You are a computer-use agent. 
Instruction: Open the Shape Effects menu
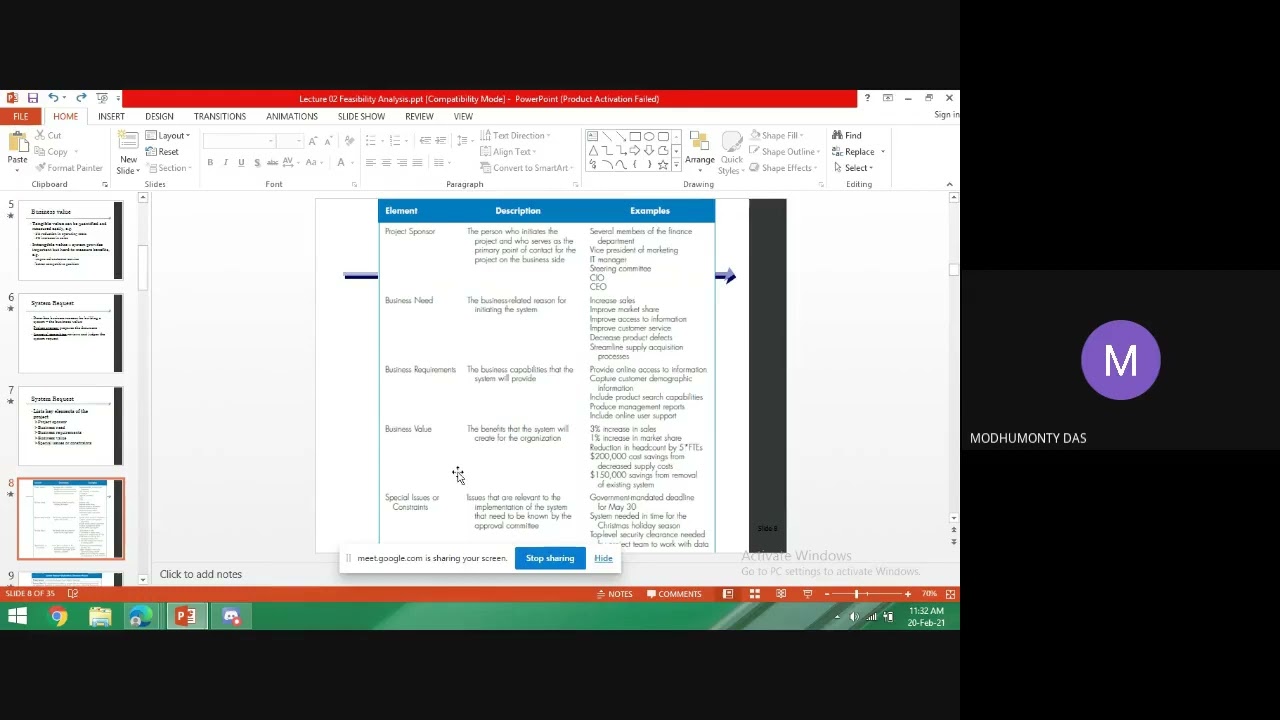tap(783, 168)
